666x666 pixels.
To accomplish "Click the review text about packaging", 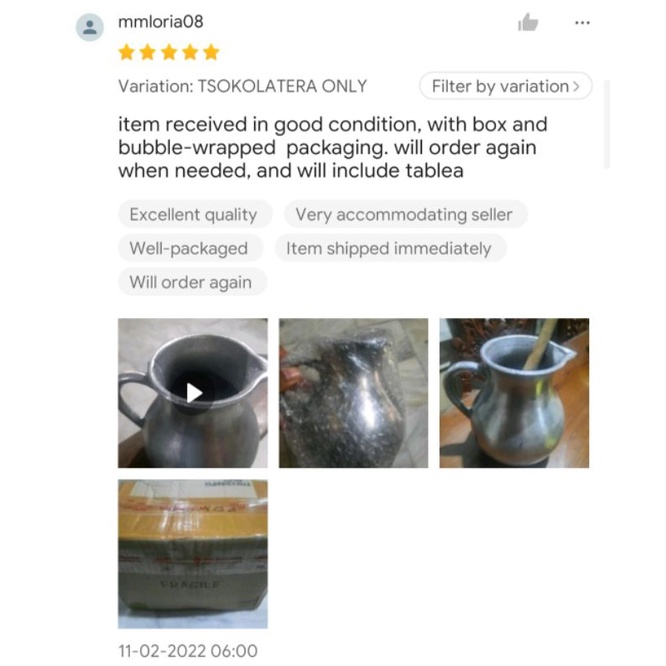I will pyautogui.click(x=333, y=147).
